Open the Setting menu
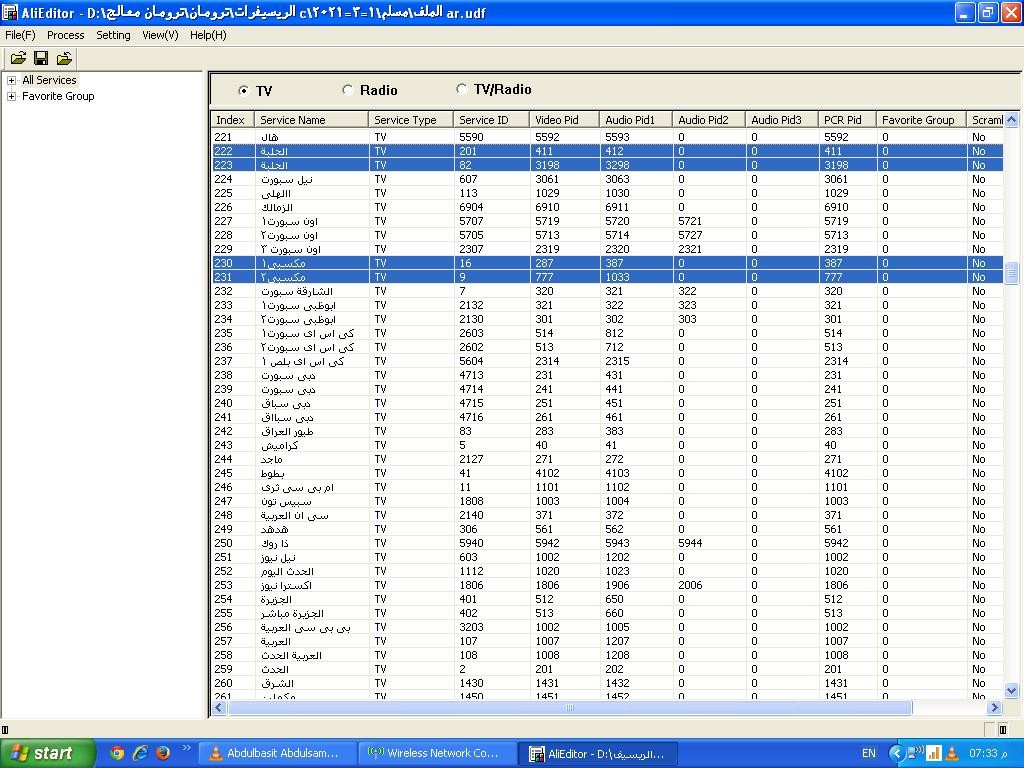 coord(113,35)
